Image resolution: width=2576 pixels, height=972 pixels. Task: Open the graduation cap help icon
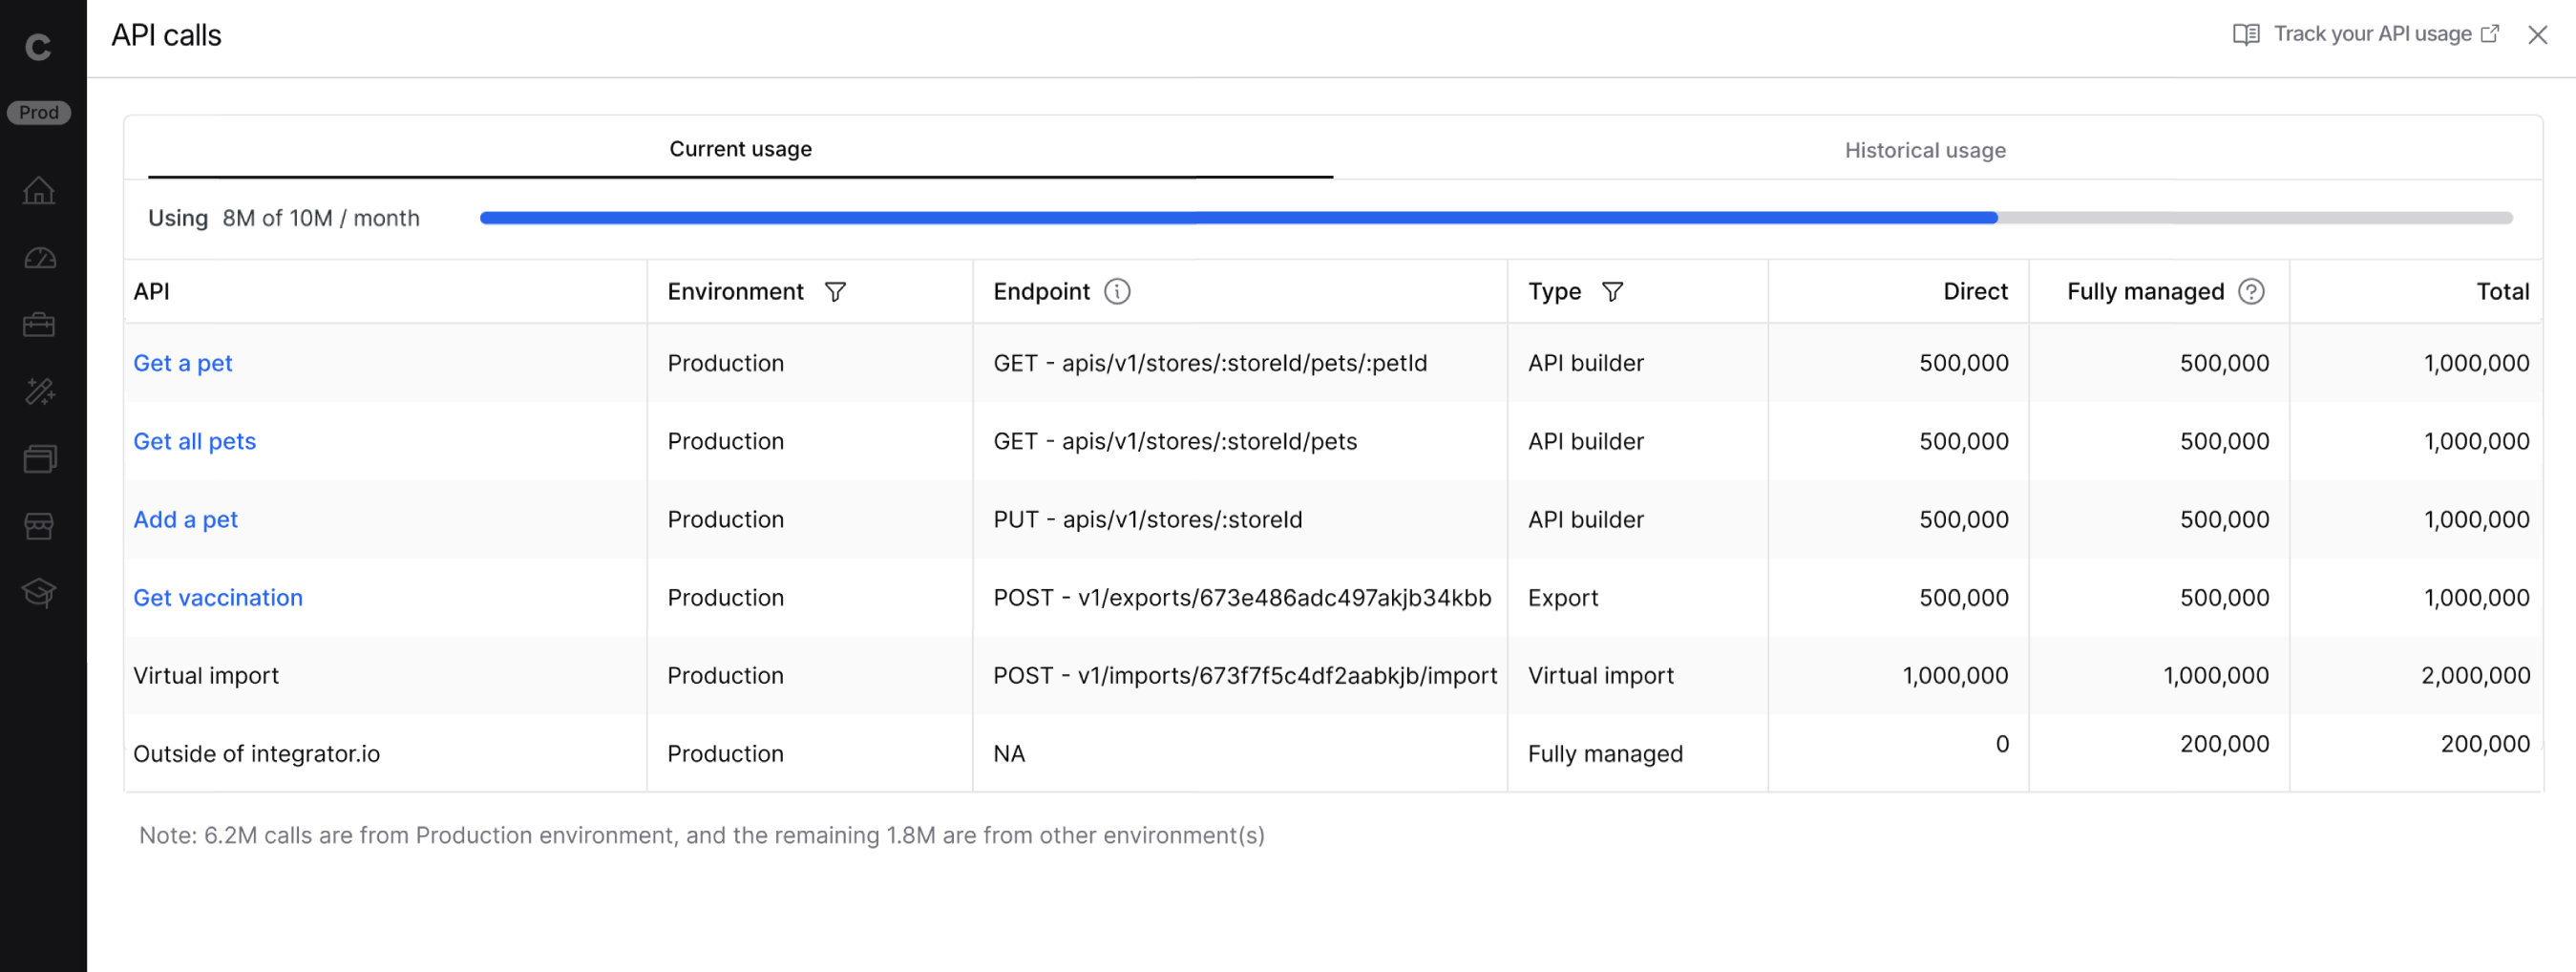[x=39, y=593]
